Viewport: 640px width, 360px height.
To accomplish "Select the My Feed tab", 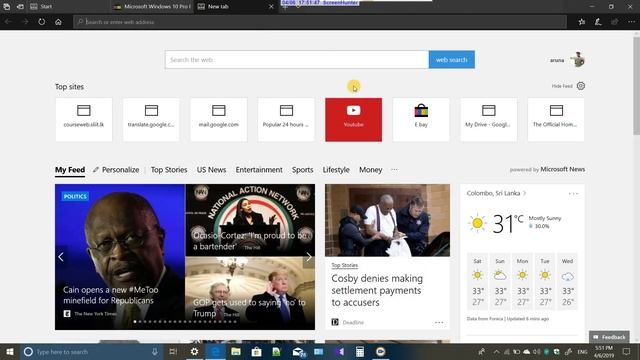I will 70,170.
